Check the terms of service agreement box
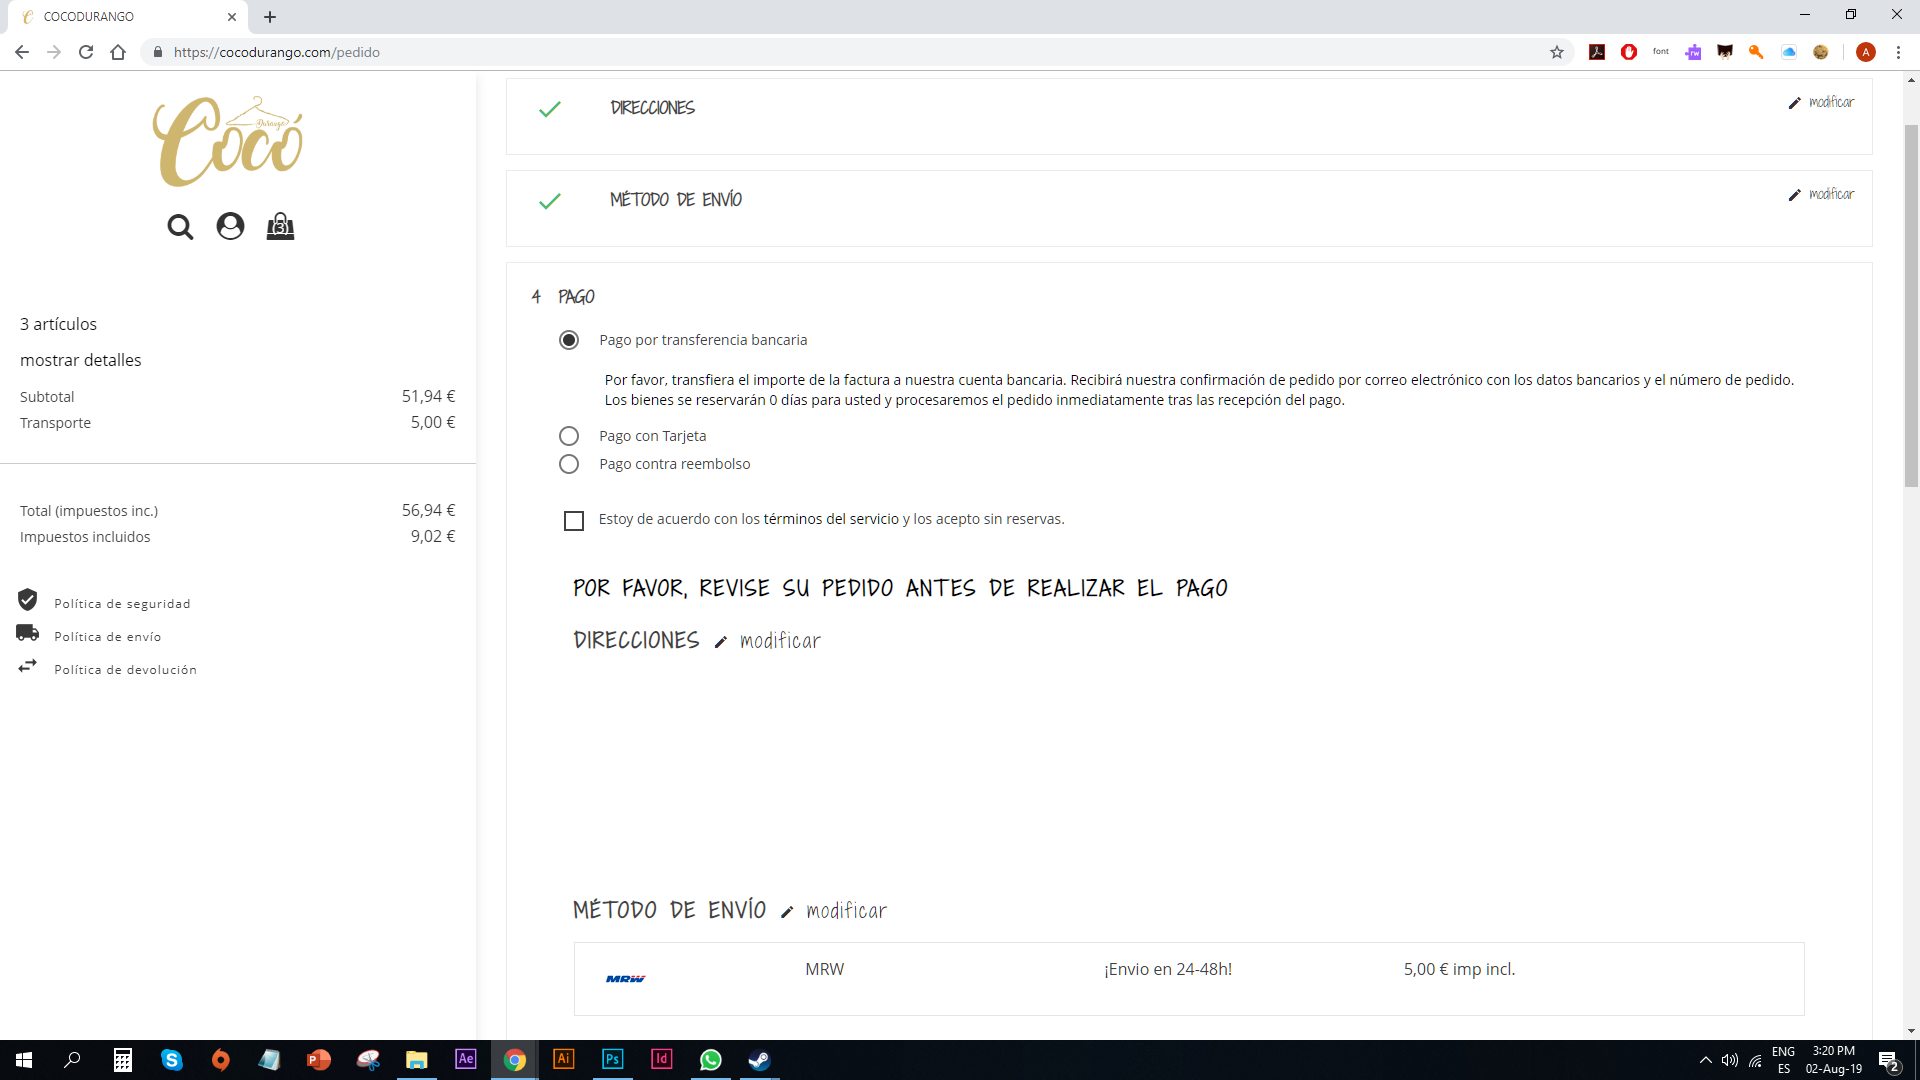The width and height of the screenshot is (1920, 1080). [574, 521]
